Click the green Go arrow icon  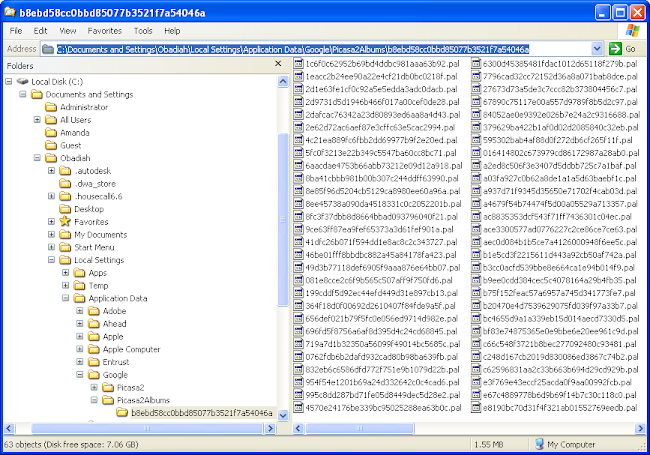[x=615, y=48]
